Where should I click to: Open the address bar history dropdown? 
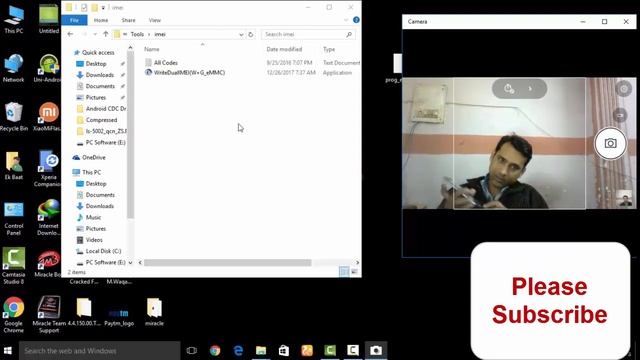[x=241, y=35]
